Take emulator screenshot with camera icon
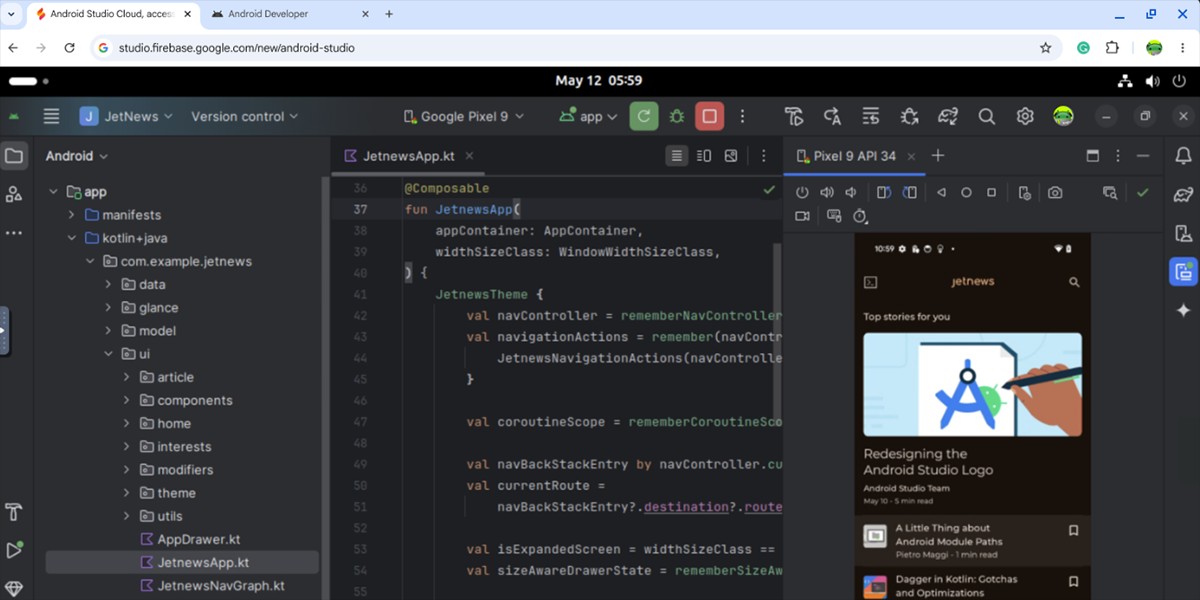 pos(1055,192)
